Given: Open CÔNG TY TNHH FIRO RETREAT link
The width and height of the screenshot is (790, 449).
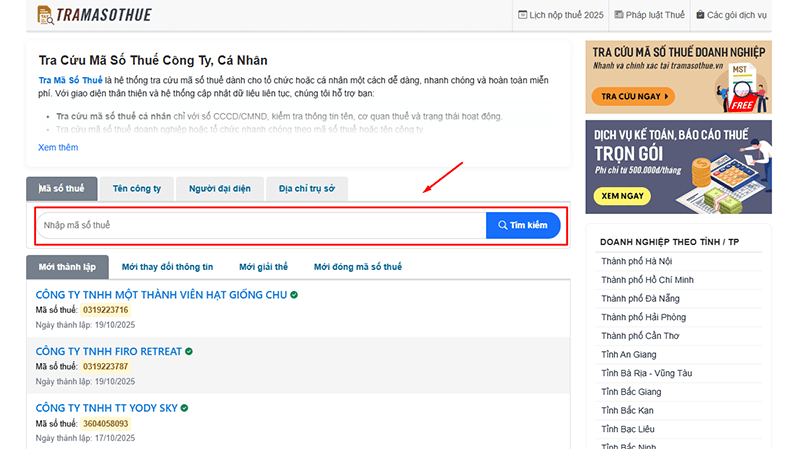Looking at the screenshot, I should click(x=109, y=352).
